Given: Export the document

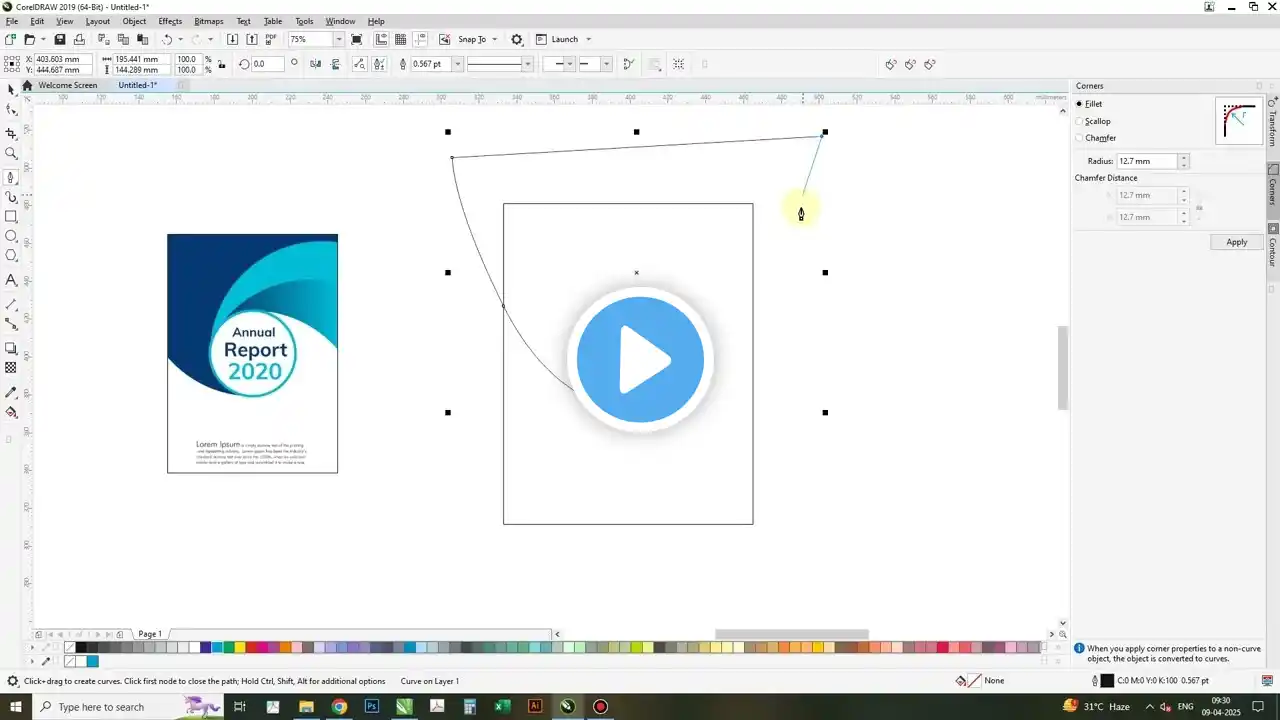Looking at the screenshot, I should click(251, 39).
